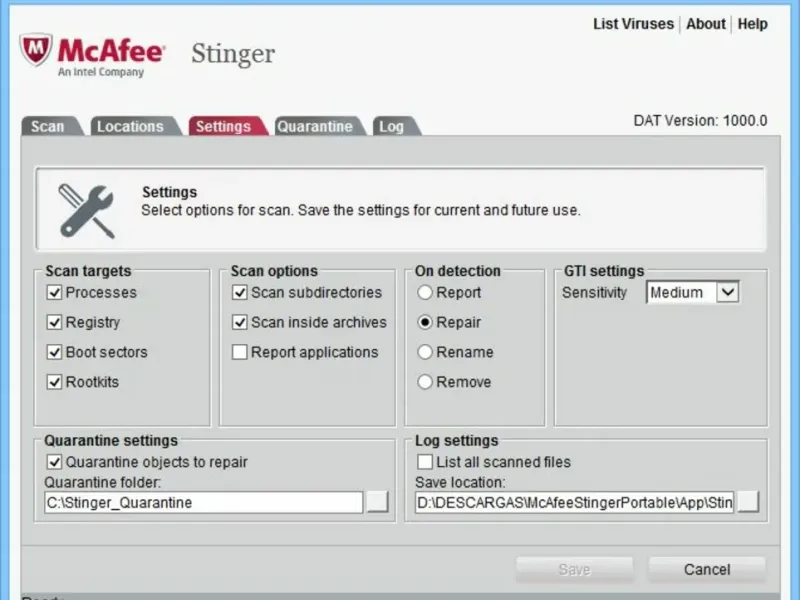
Task: Enable Report applications option
Action: [239, 352]
